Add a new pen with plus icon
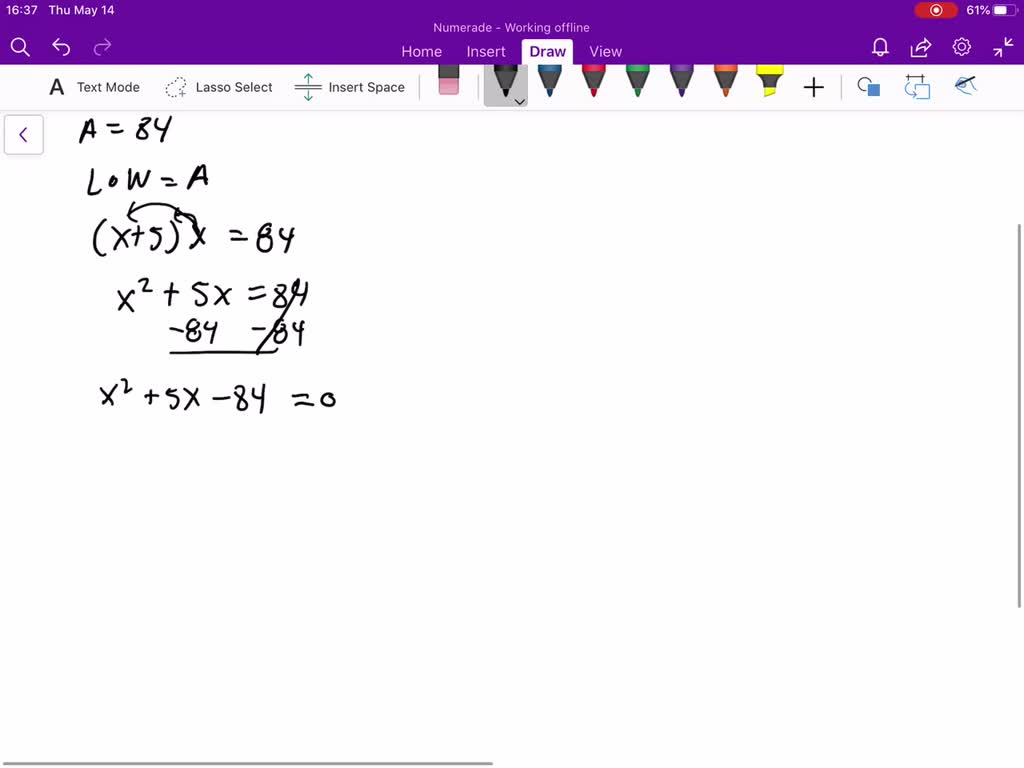Screen dimensions: 1024x768 click(x=814, y=87)
